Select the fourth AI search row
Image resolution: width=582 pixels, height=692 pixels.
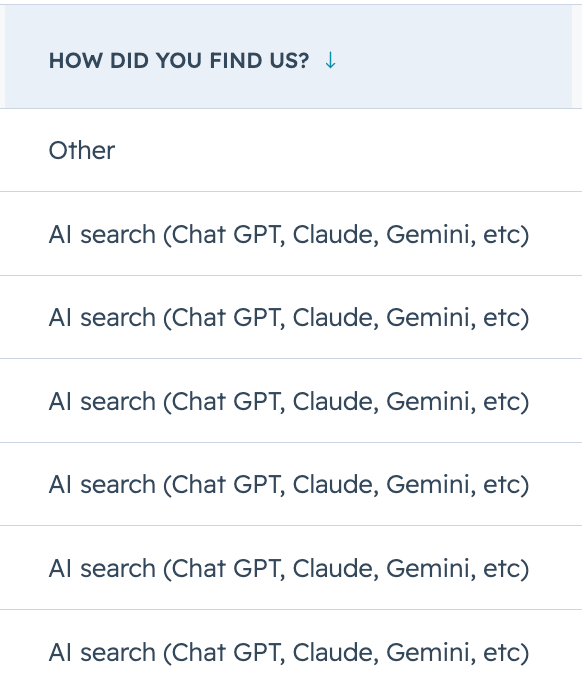tap(291, 484)
